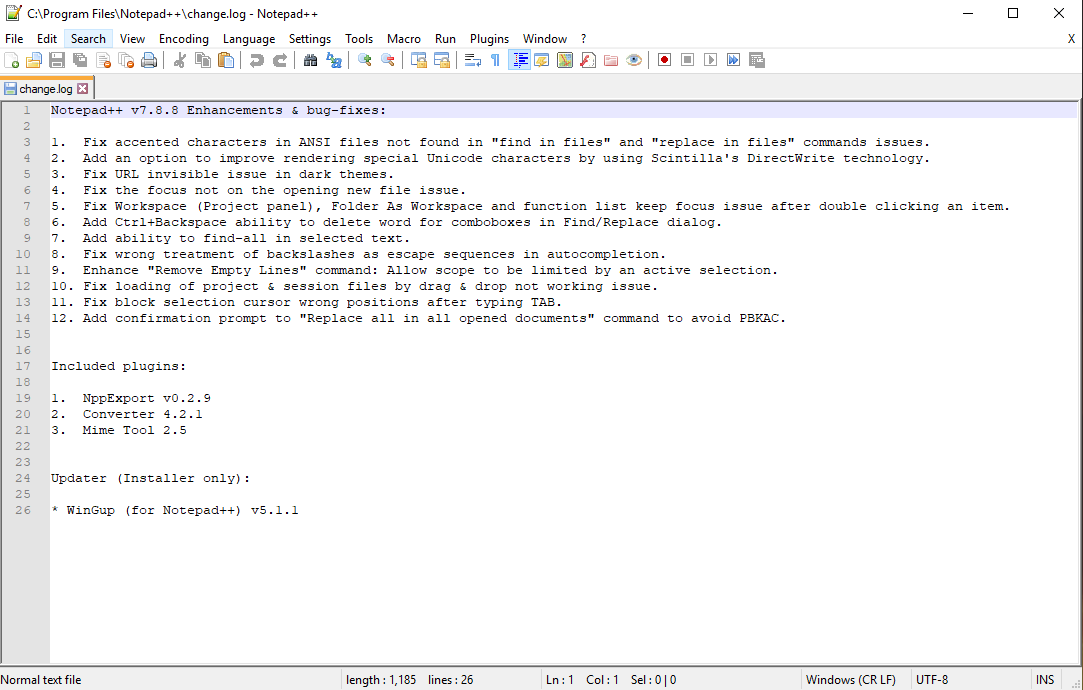Create a new file using the New toolbar icon

click(x=12, y=60)
